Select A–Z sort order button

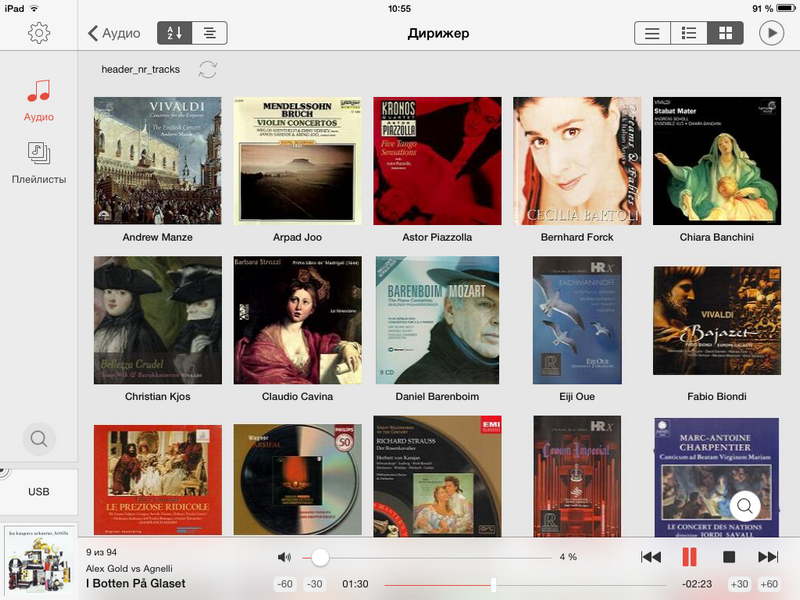pos(174,33)
